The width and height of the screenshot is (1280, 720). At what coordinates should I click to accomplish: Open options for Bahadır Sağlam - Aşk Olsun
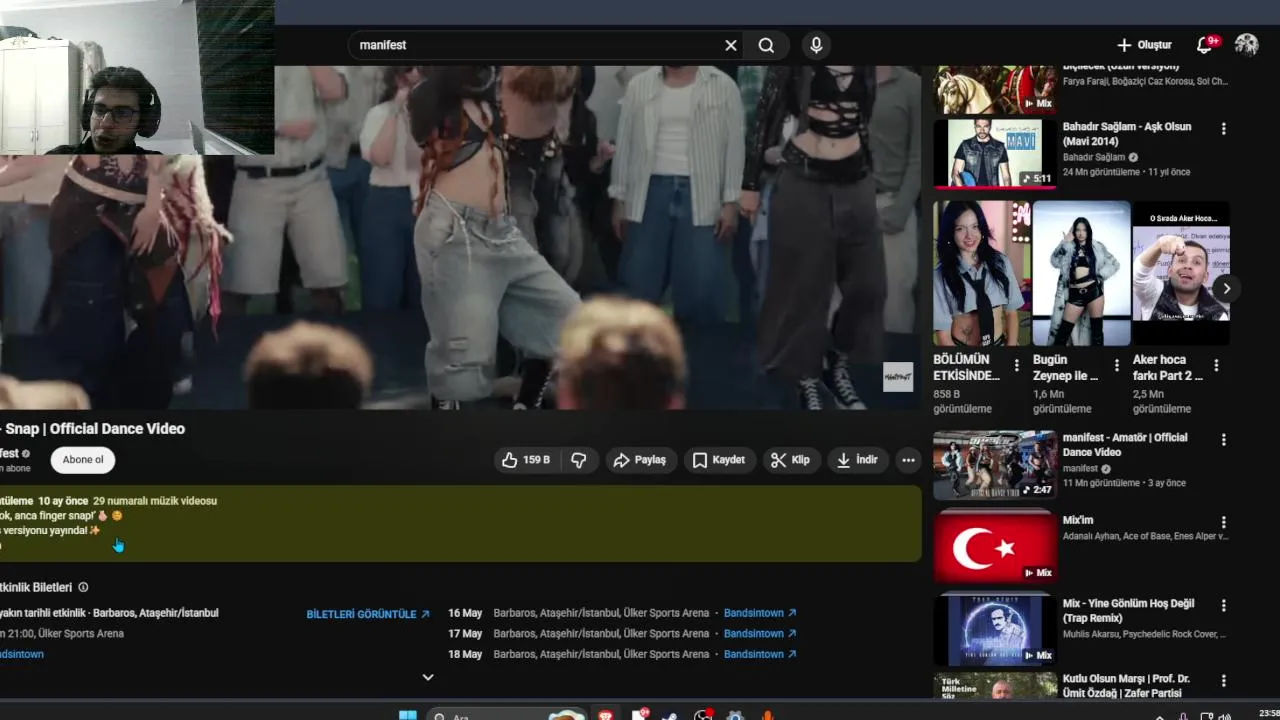[x=1223, y=129]
